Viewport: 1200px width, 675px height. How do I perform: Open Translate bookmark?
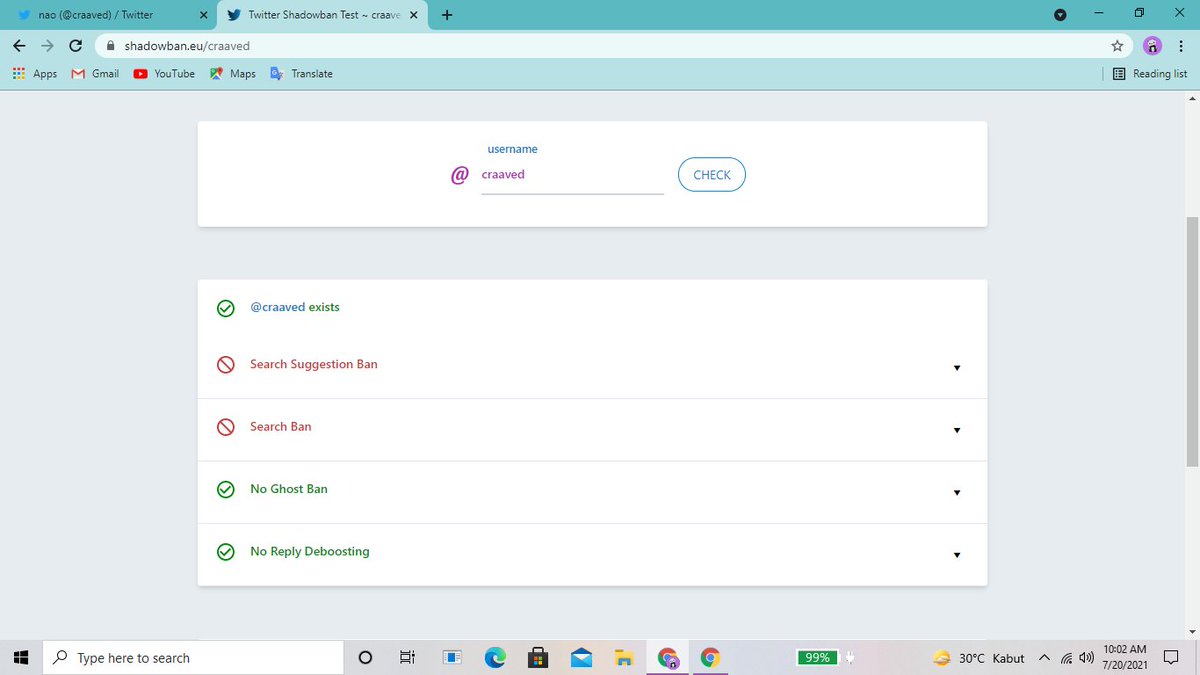[x=301, y=74]
